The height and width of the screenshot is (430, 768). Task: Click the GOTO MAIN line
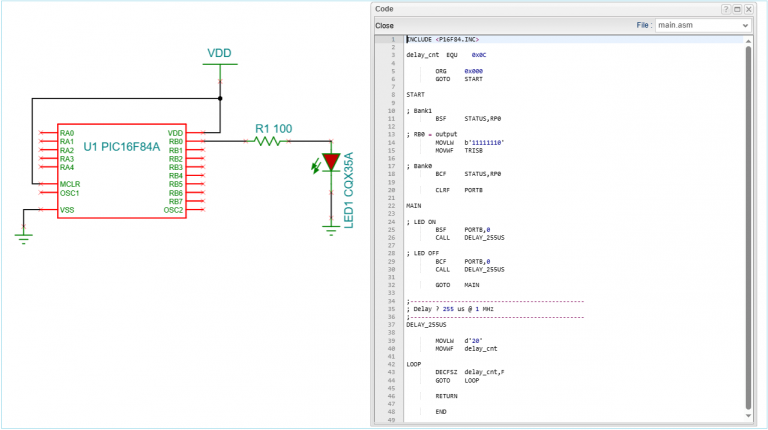click(x=457, y=285)
